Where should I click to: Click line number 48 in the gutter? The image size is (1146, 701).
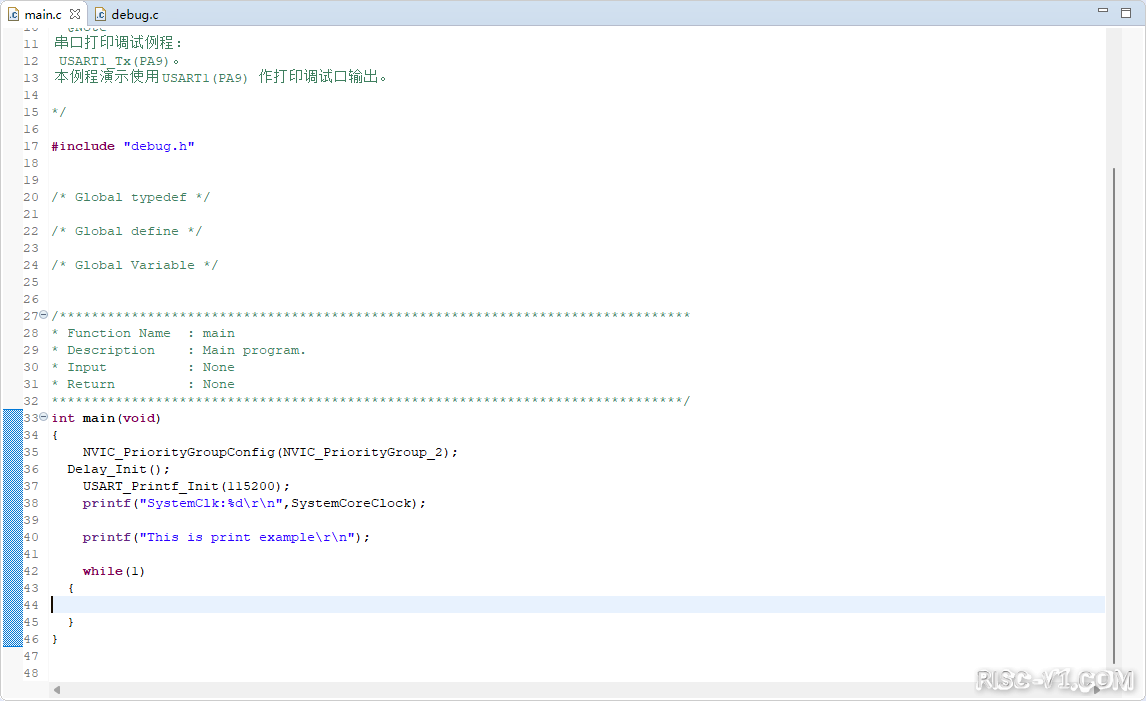[x=31, y=673]
